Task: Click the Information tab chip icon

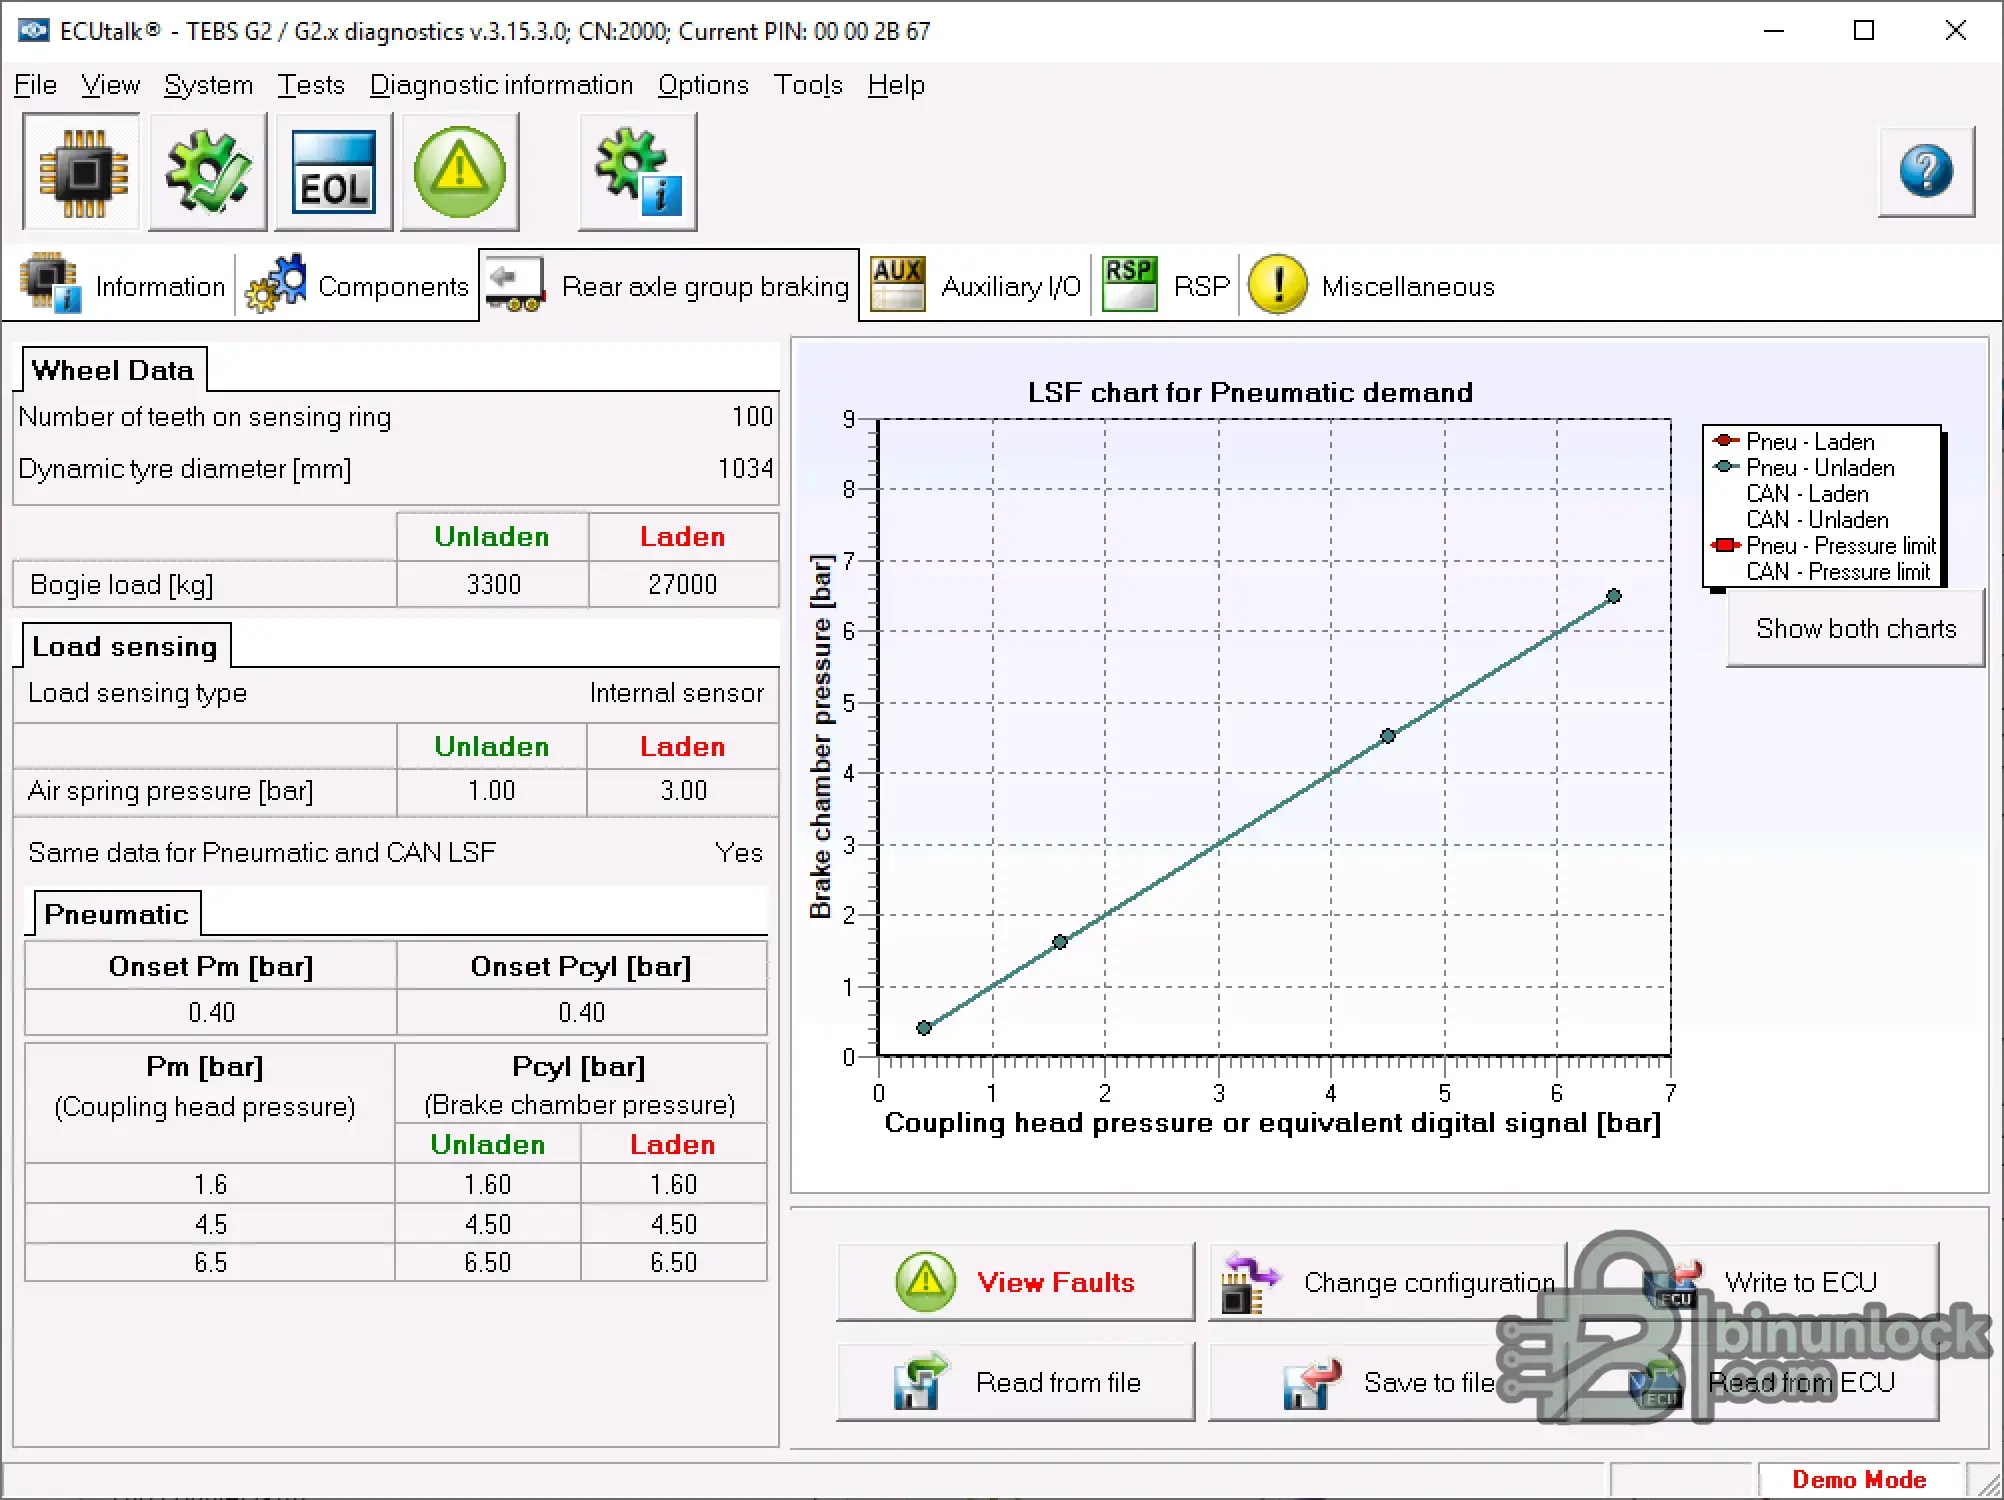Action: pyautogui.click(x=50, y=284)
